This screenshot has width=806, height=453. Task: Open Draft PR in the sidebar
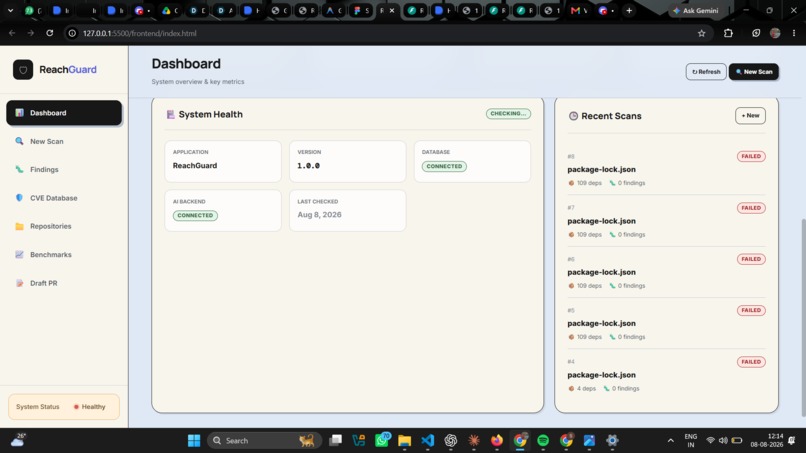tap(64, 283)
